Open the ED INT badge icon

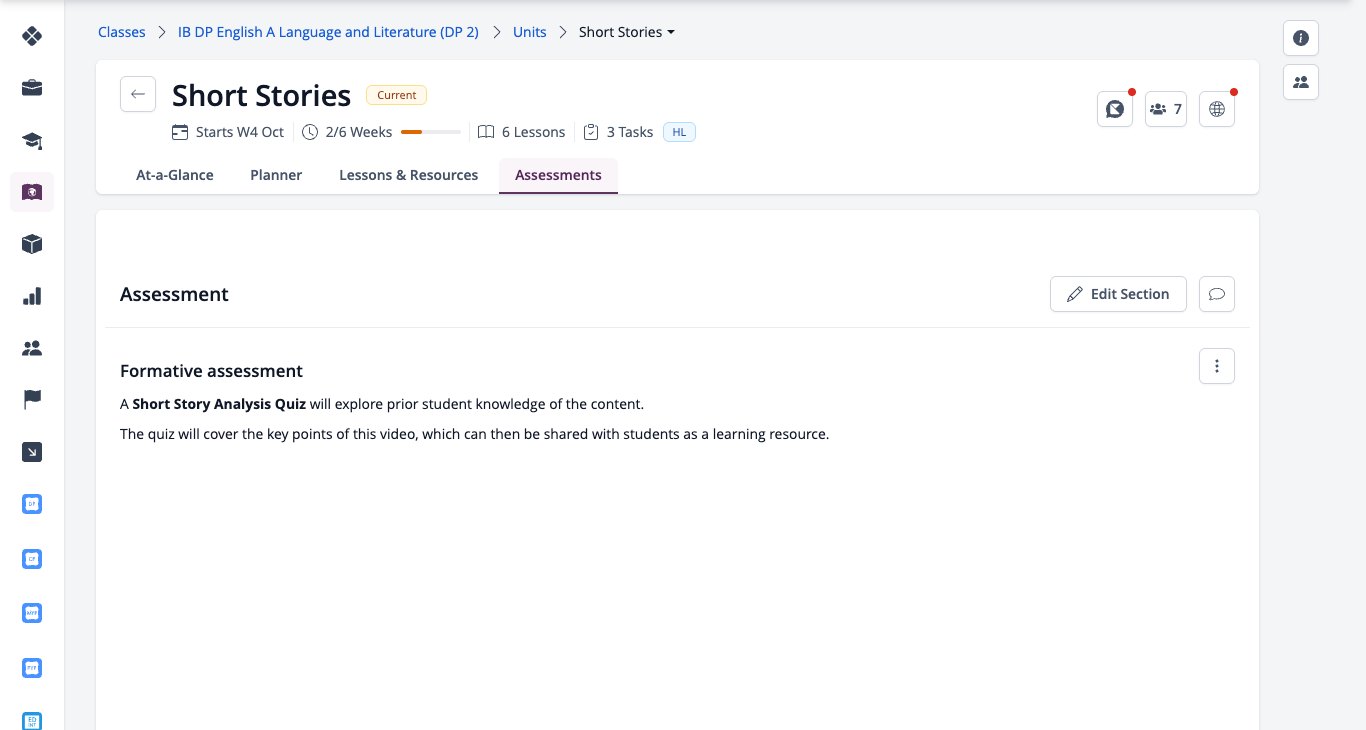pos(32,720)
